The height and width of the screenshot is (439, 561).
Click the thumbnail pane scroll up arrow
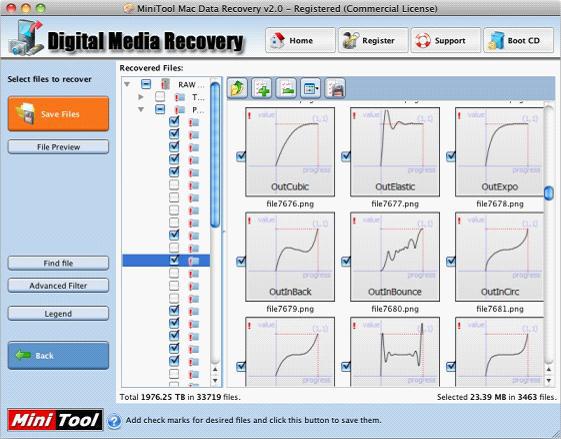tap(549, 369)
